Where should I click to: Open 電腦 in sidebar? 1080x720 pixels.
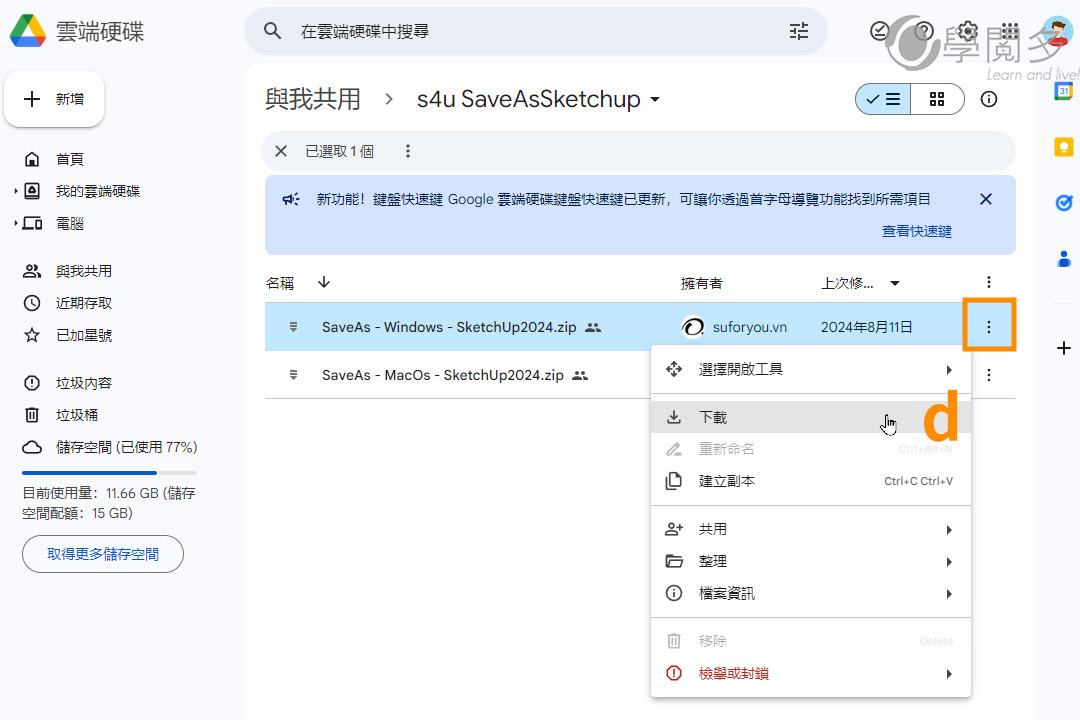point(70,223)
